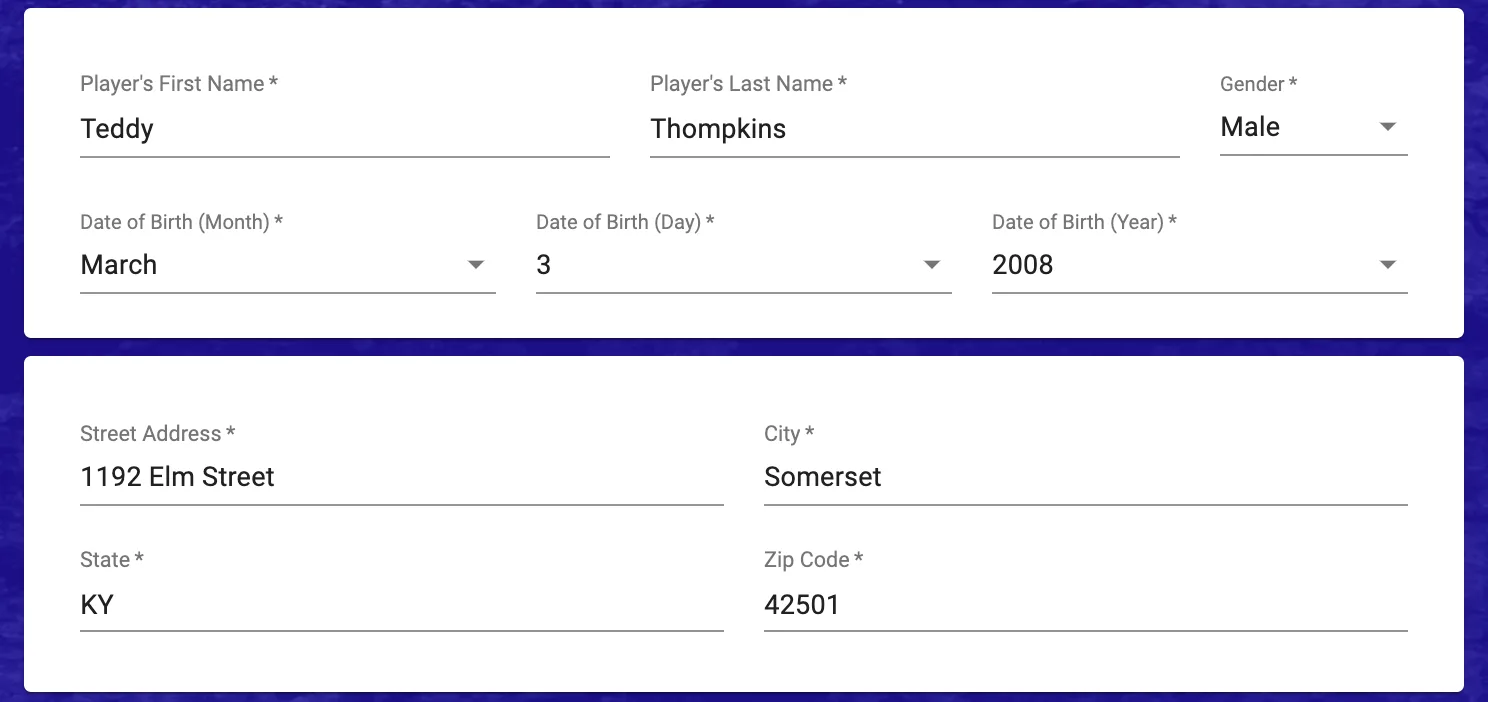
Task: Edit the Street Address field 1192 Elm Street
Action: [x=401, y=477]
